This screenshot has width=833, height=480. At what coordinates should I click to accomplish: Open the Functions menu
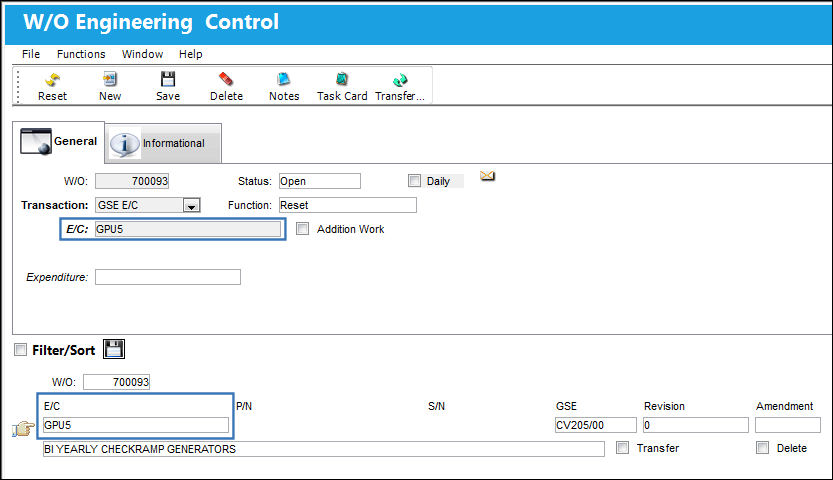81,54
